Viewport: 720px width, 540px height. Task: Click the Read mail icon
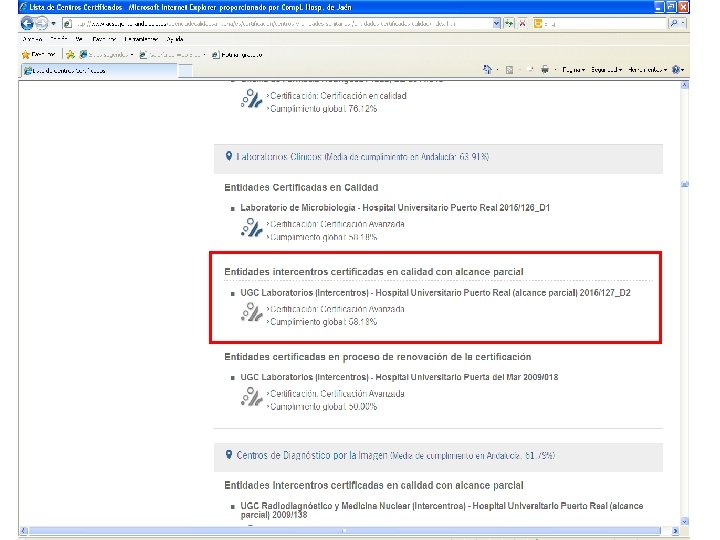(x=530, y=70)
